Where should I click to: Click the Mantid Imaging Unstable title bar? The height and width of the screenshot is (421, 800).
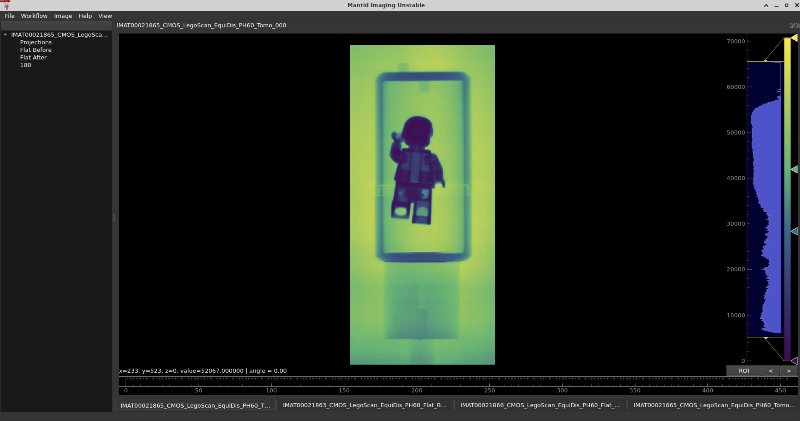pyautogui.click(x=386, y=5)
